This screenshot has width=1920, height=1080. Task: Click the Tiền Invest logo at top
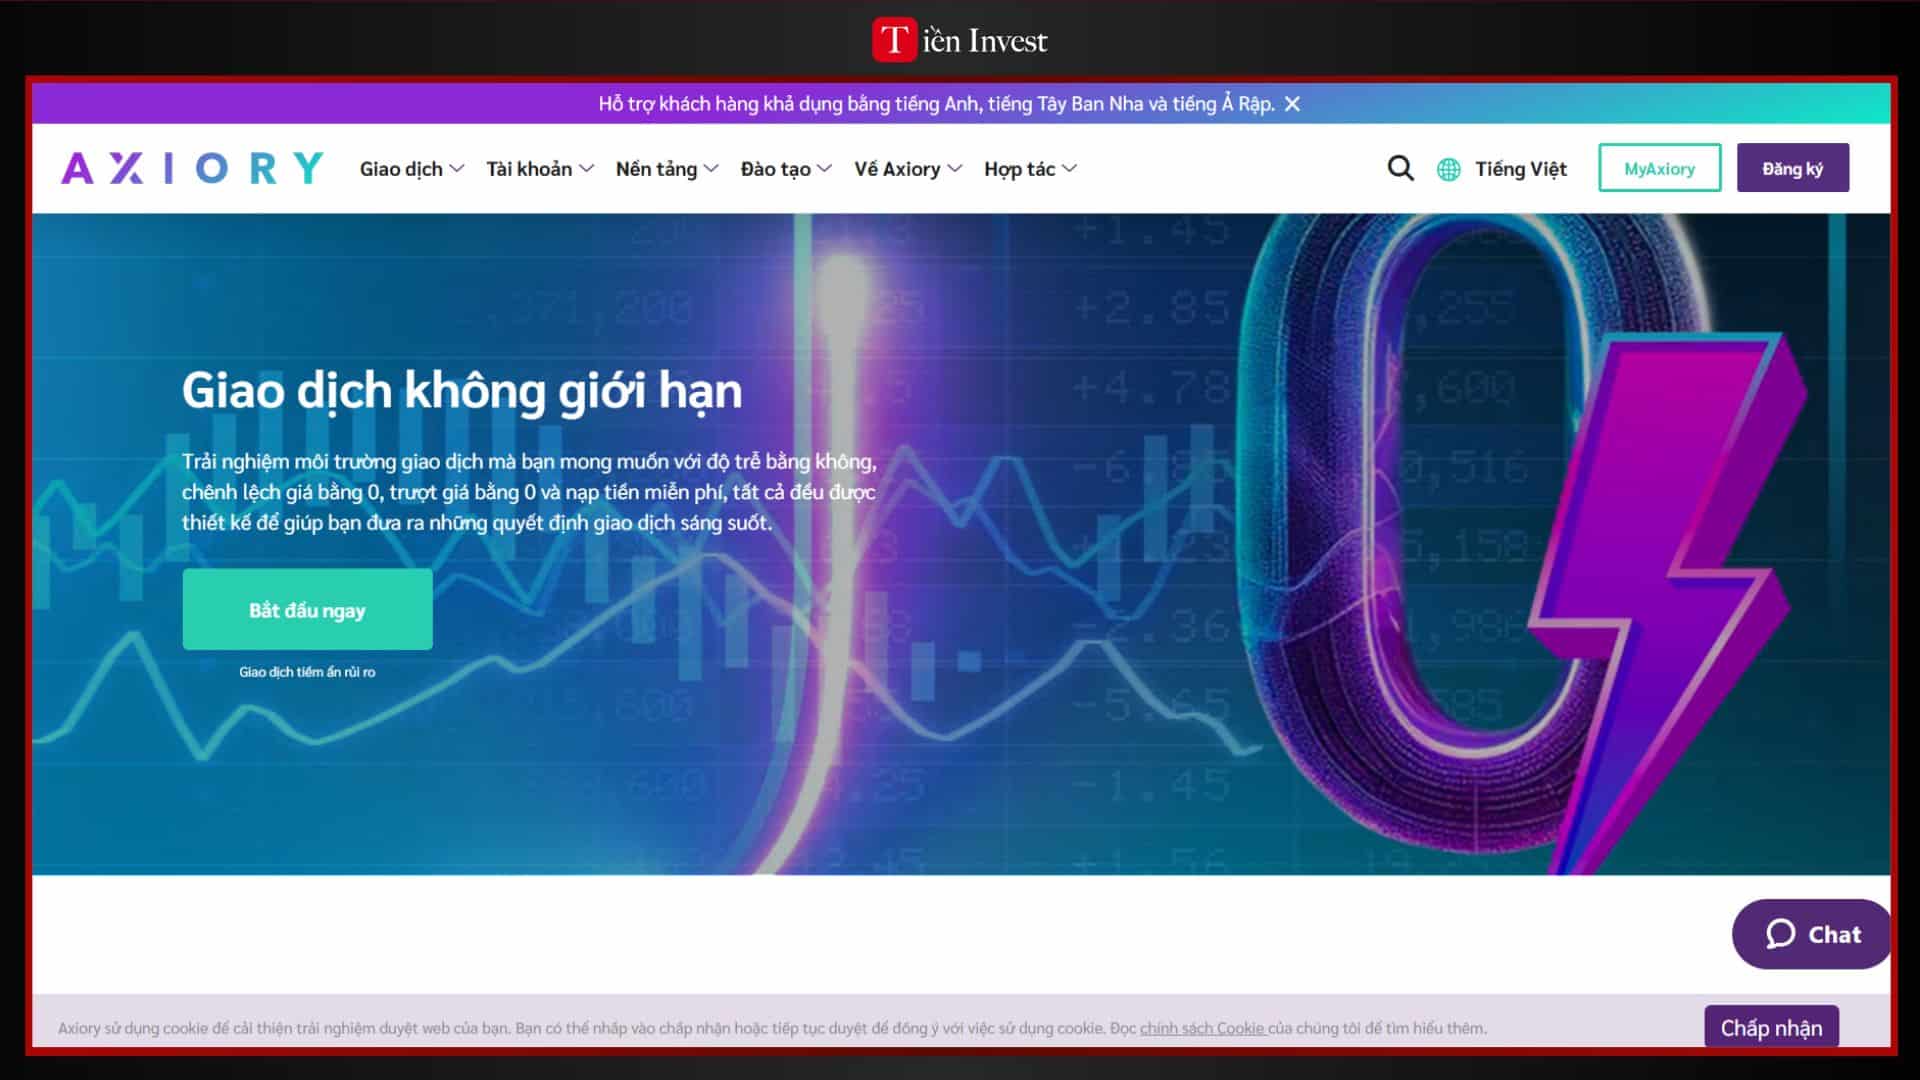pyautogui.click(x=960, y=41)
